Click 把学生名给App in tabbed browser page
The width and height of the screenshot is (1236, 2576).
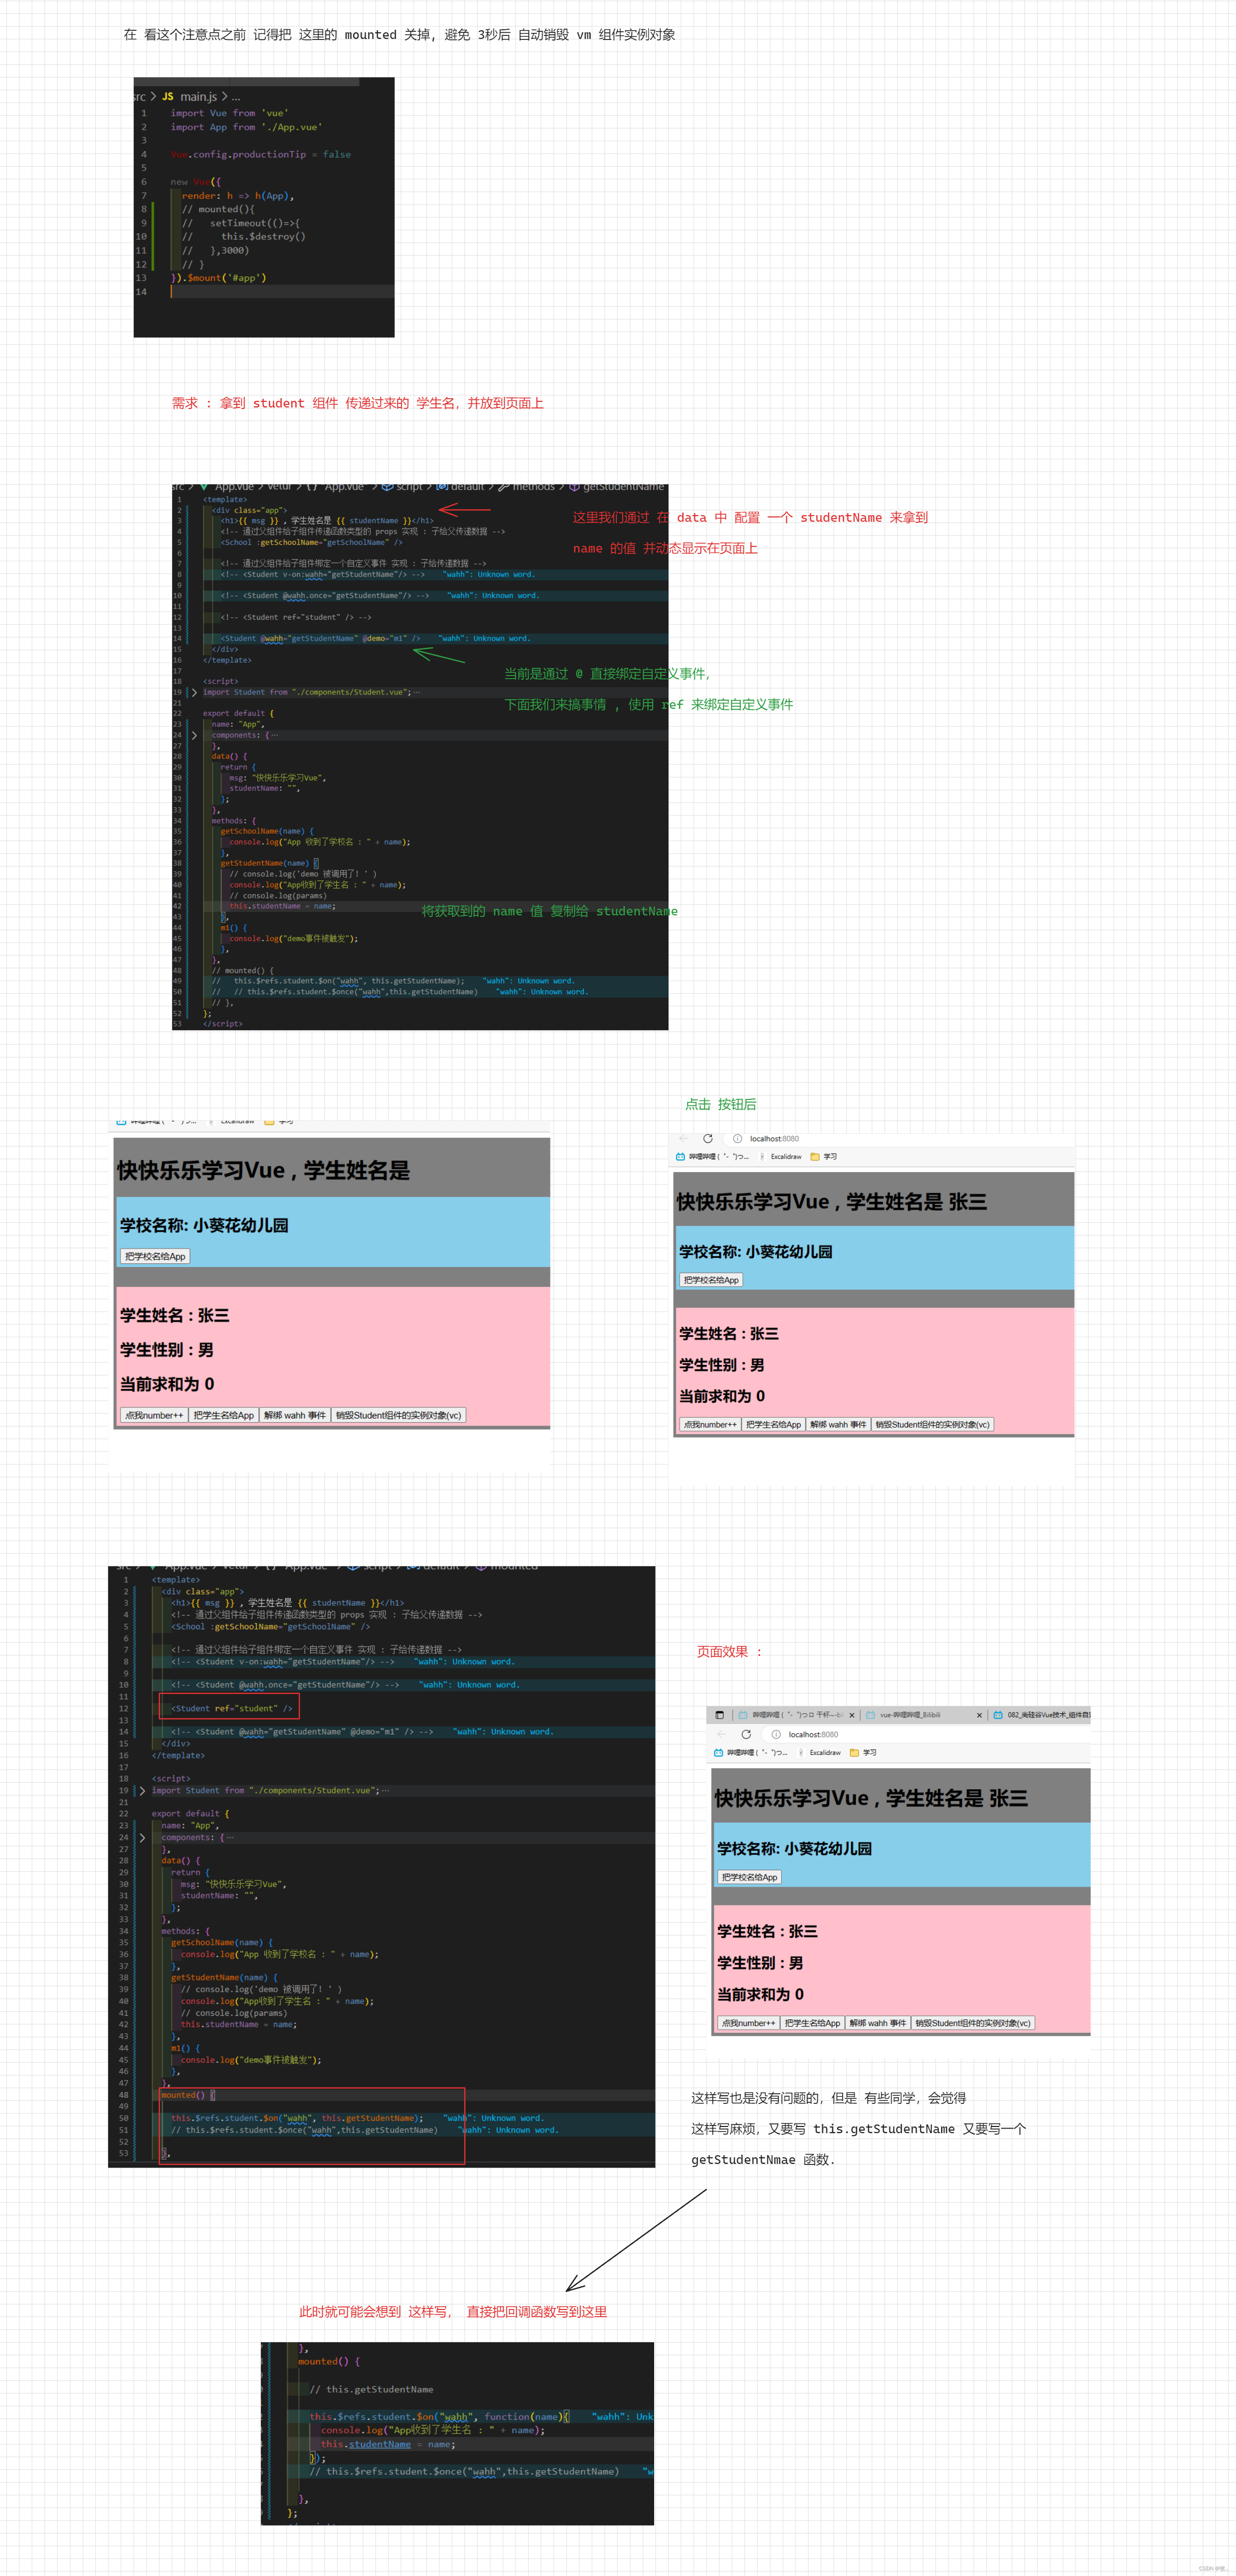[x=813, y=2023]
